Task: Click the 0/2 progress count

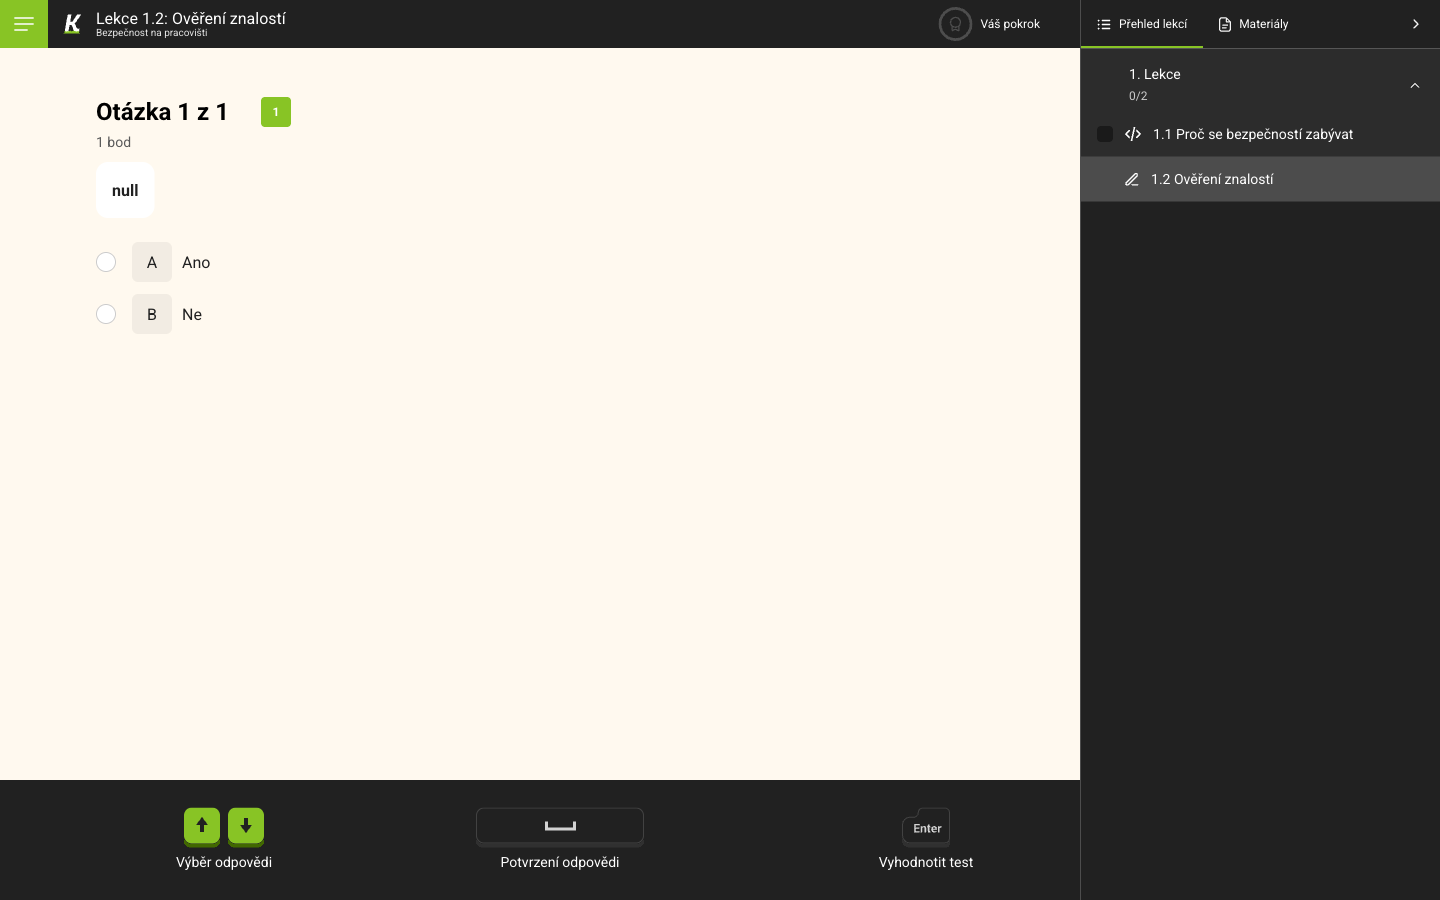Action: tap(1138, 96)
